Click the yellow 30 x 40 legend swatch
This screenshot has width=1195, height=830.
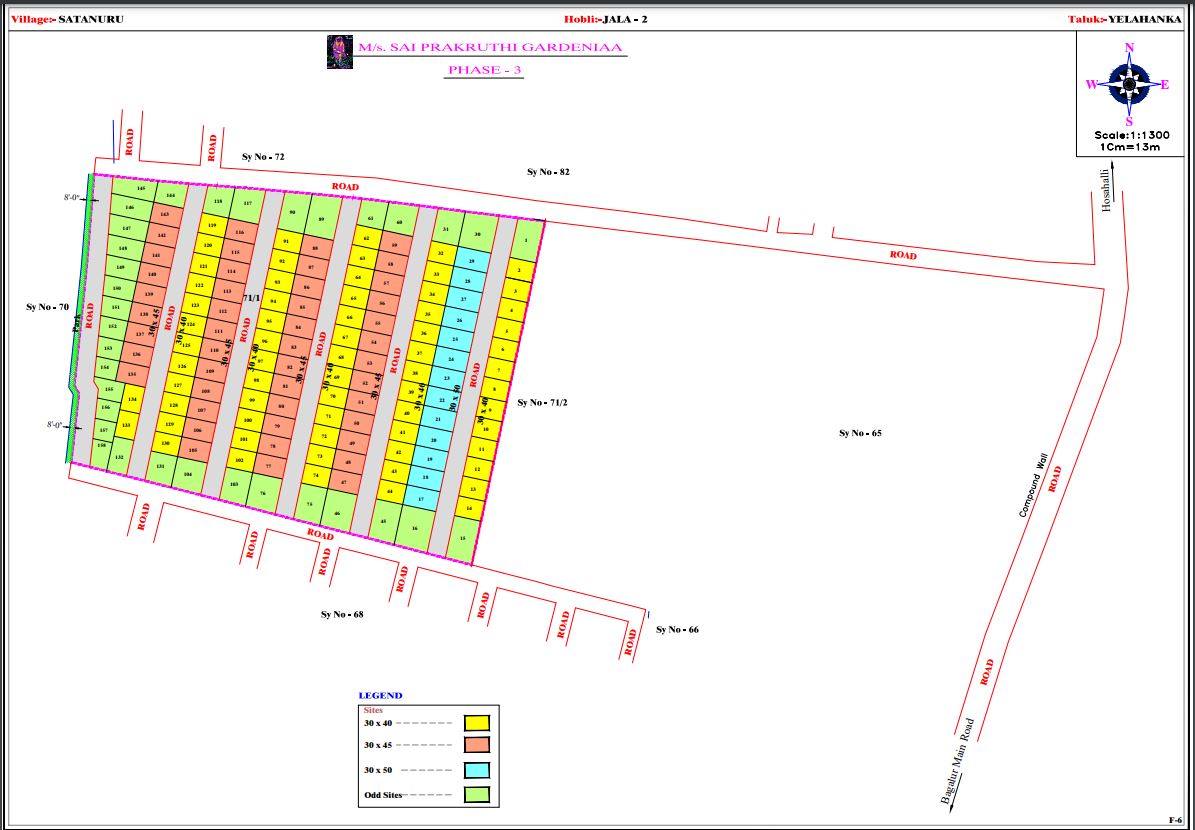click(x=477, y=722)
